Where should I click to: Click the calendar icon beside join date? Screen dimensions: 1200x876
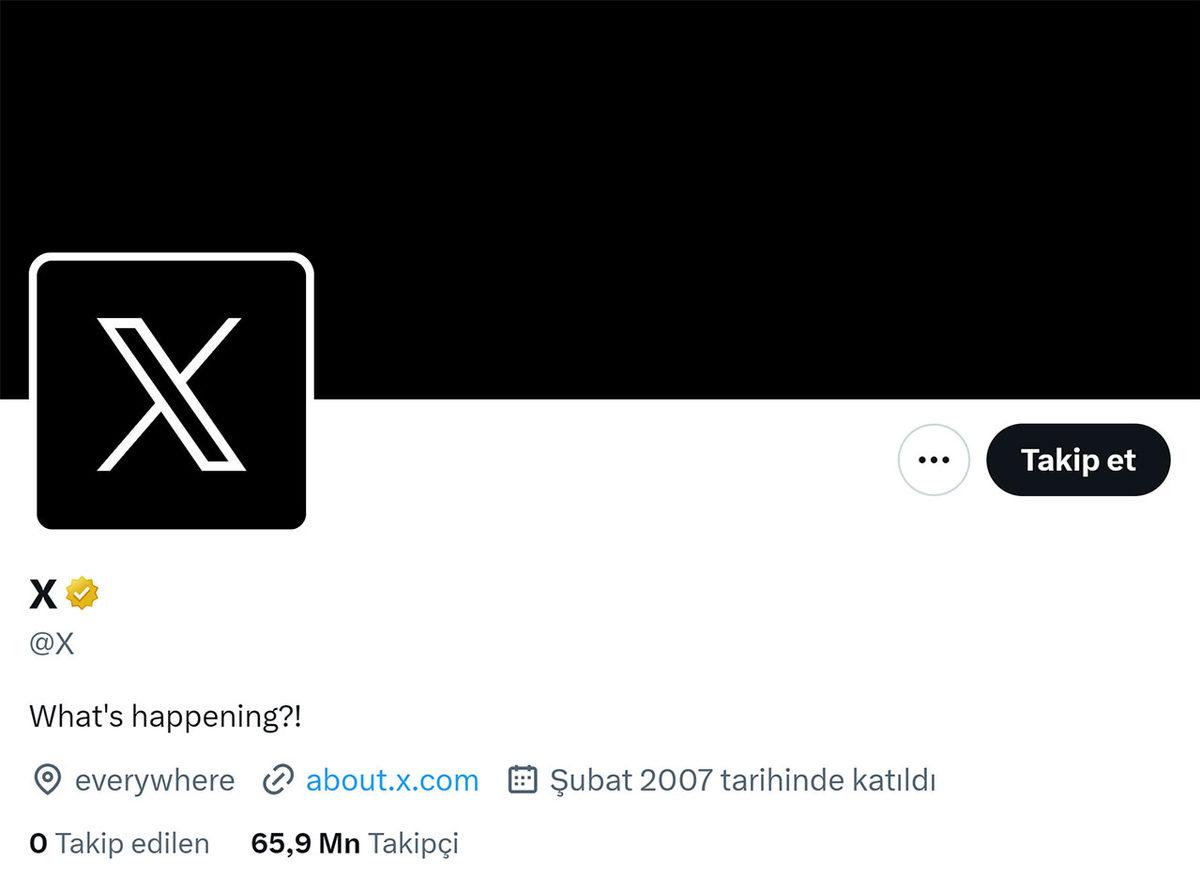click(523, 780)
